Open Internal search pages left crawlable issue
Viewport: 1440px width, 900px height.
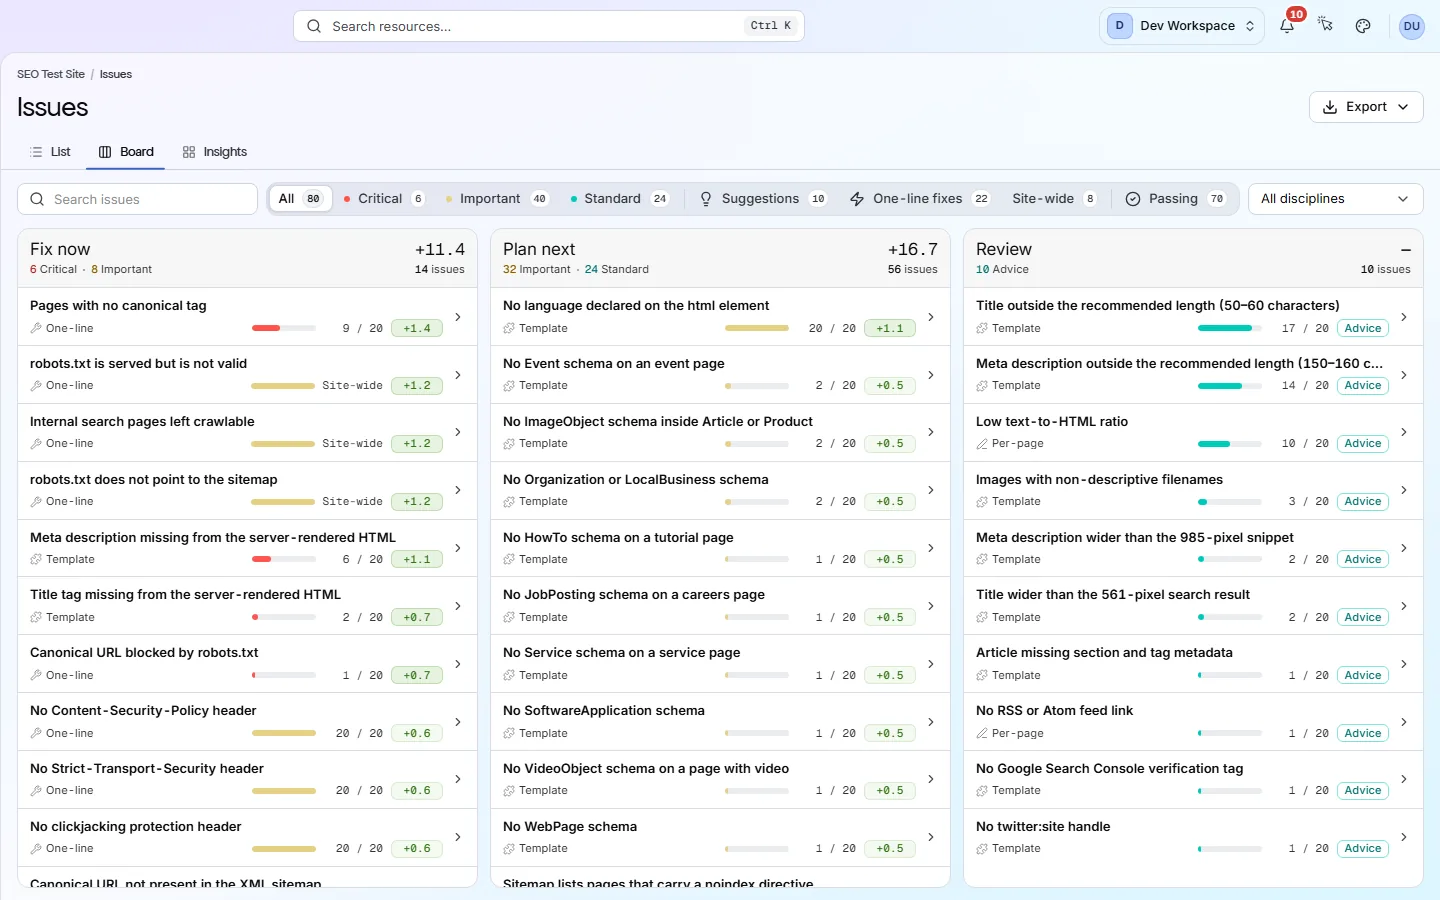[x=247, y=432]
